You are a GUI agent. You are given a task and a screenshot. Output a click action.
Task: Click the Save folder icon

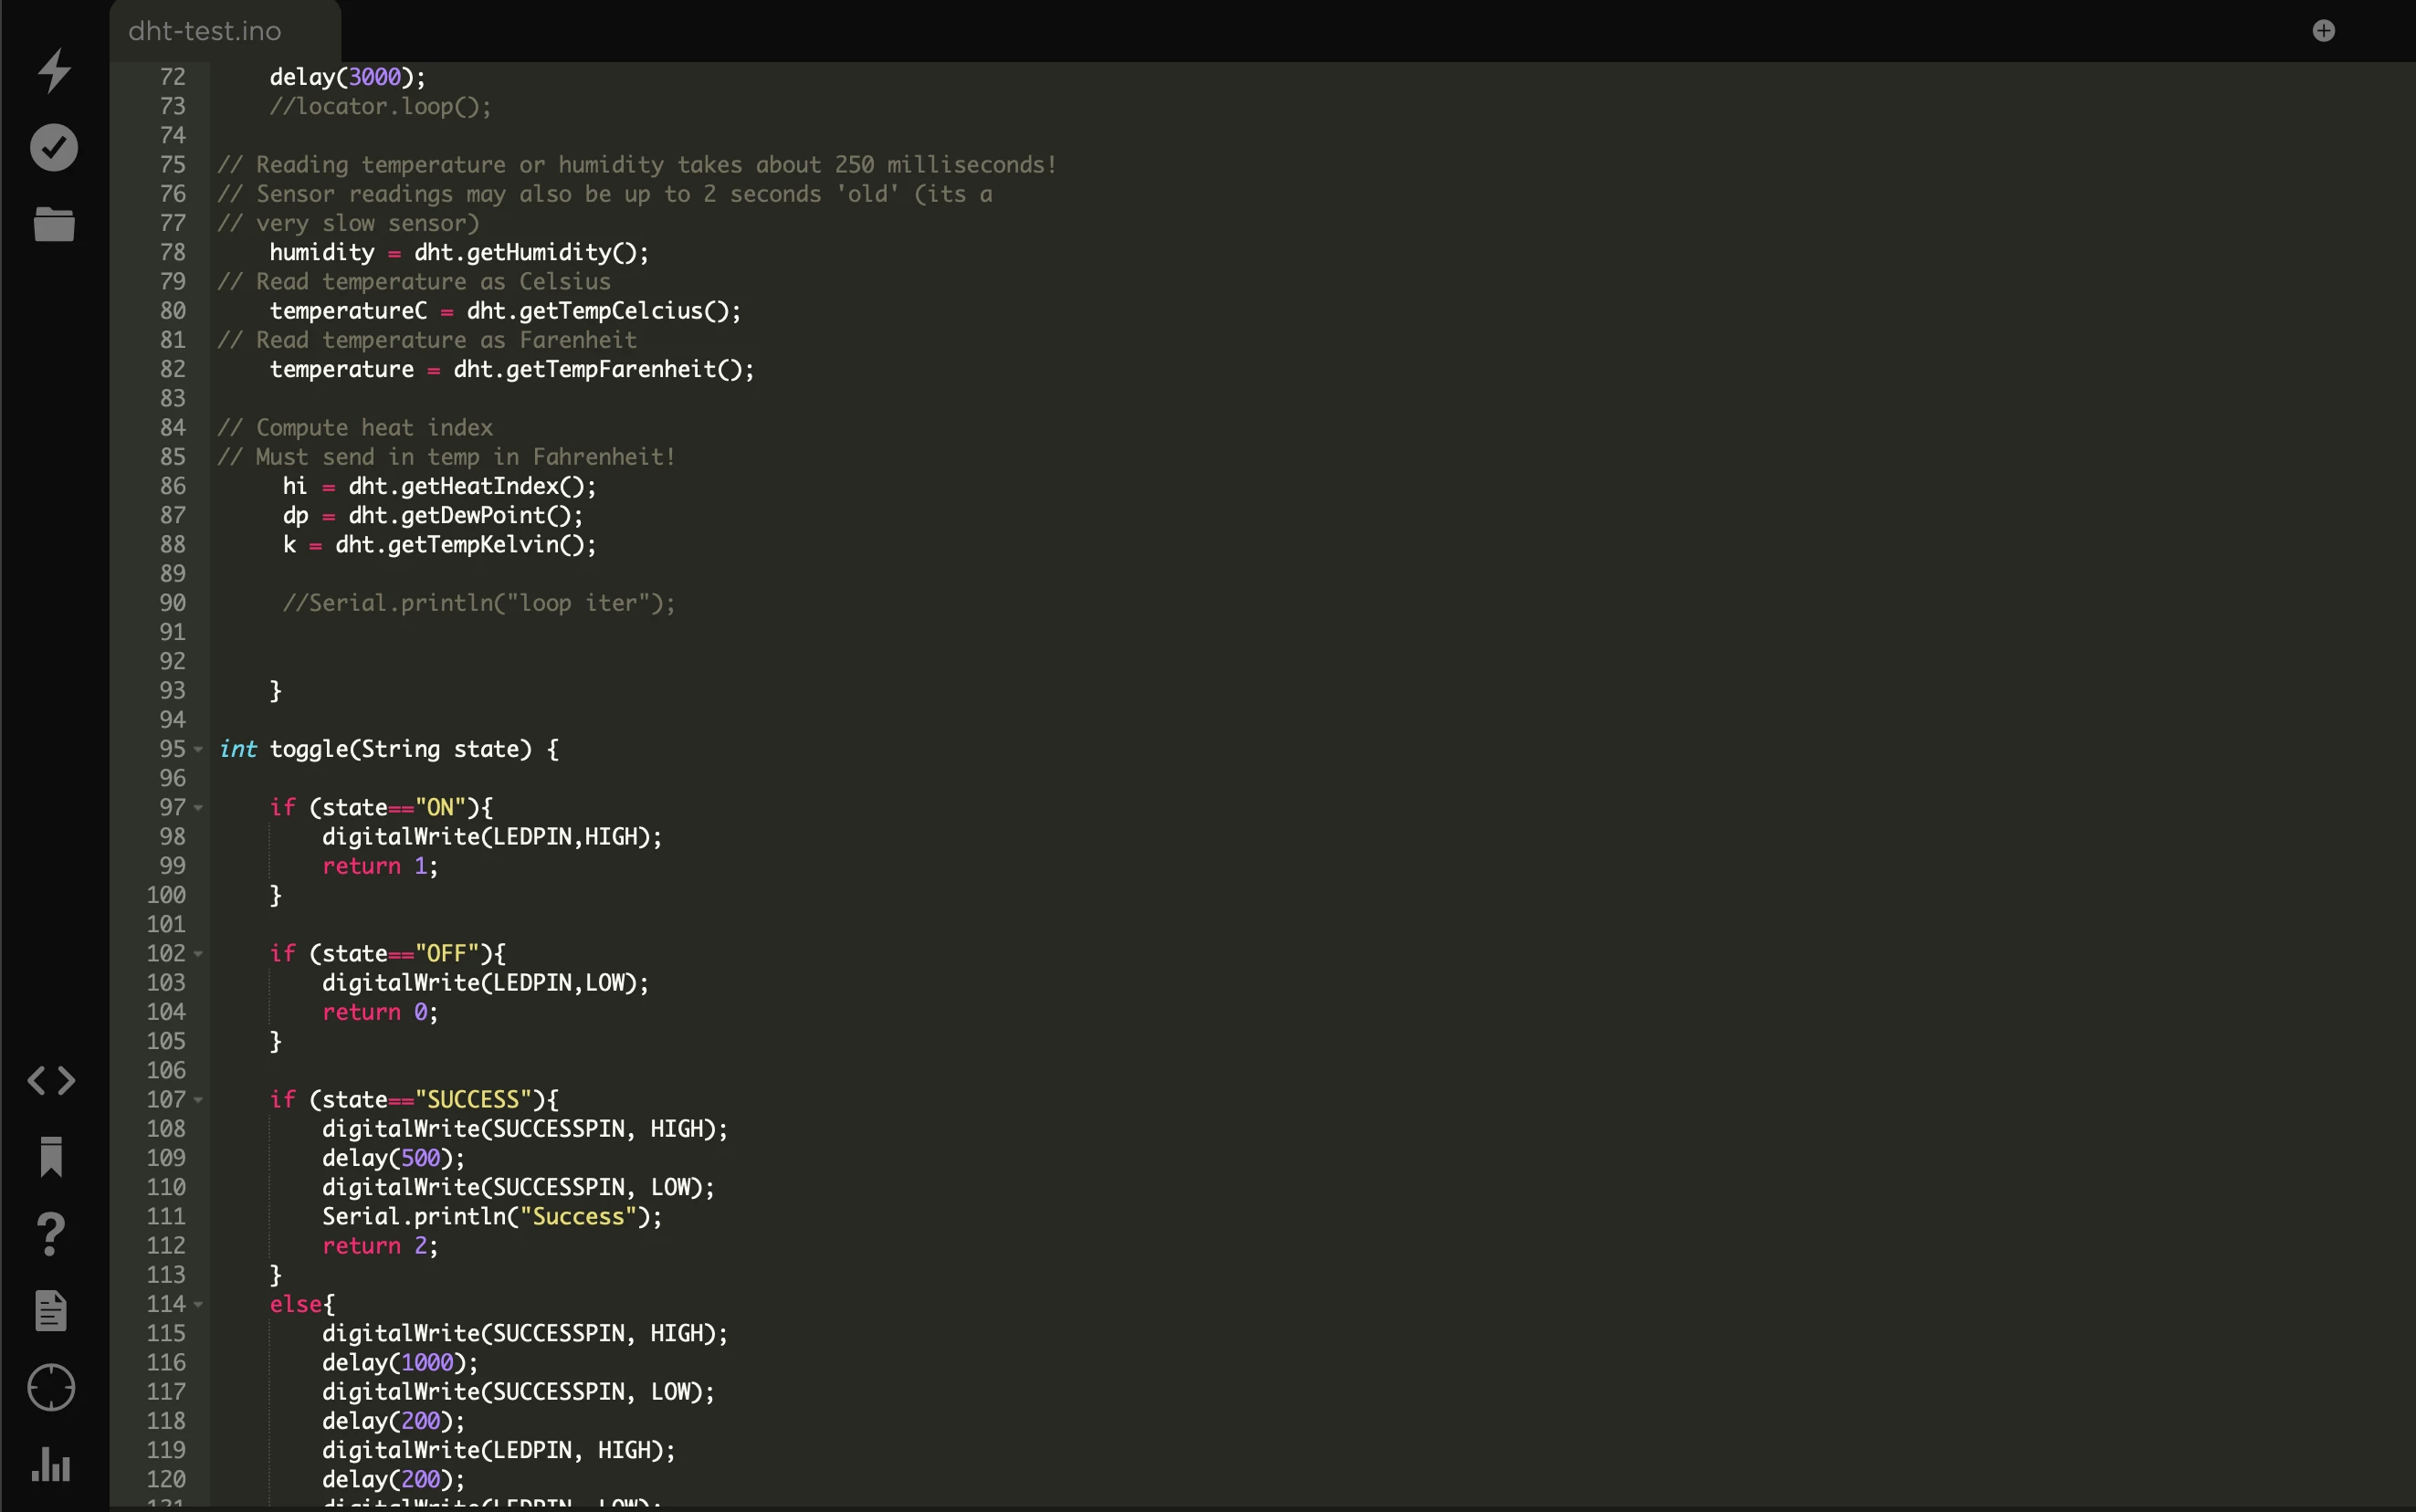coord(54,224)
